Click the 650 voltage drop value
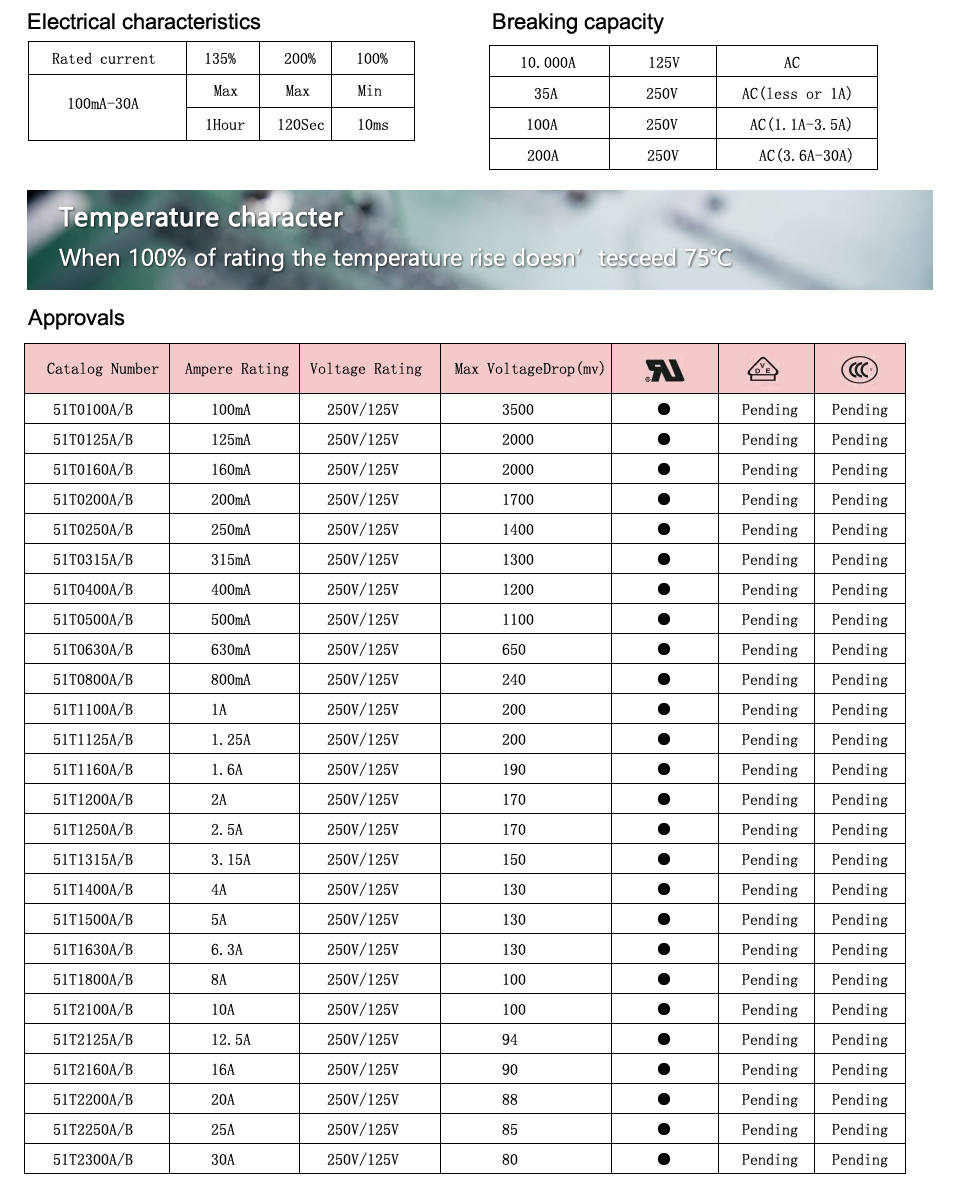The width and height of the screenshot is (960, 1197). 514,650
